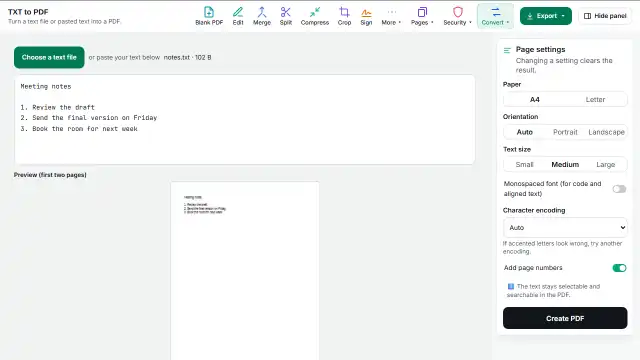Open the Sign tool

point(366,16)
